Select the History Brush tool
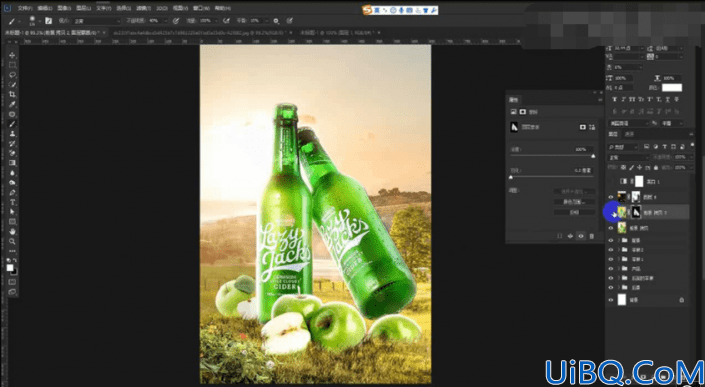This screenshot has height=387, width=705. tap(13, 143)
